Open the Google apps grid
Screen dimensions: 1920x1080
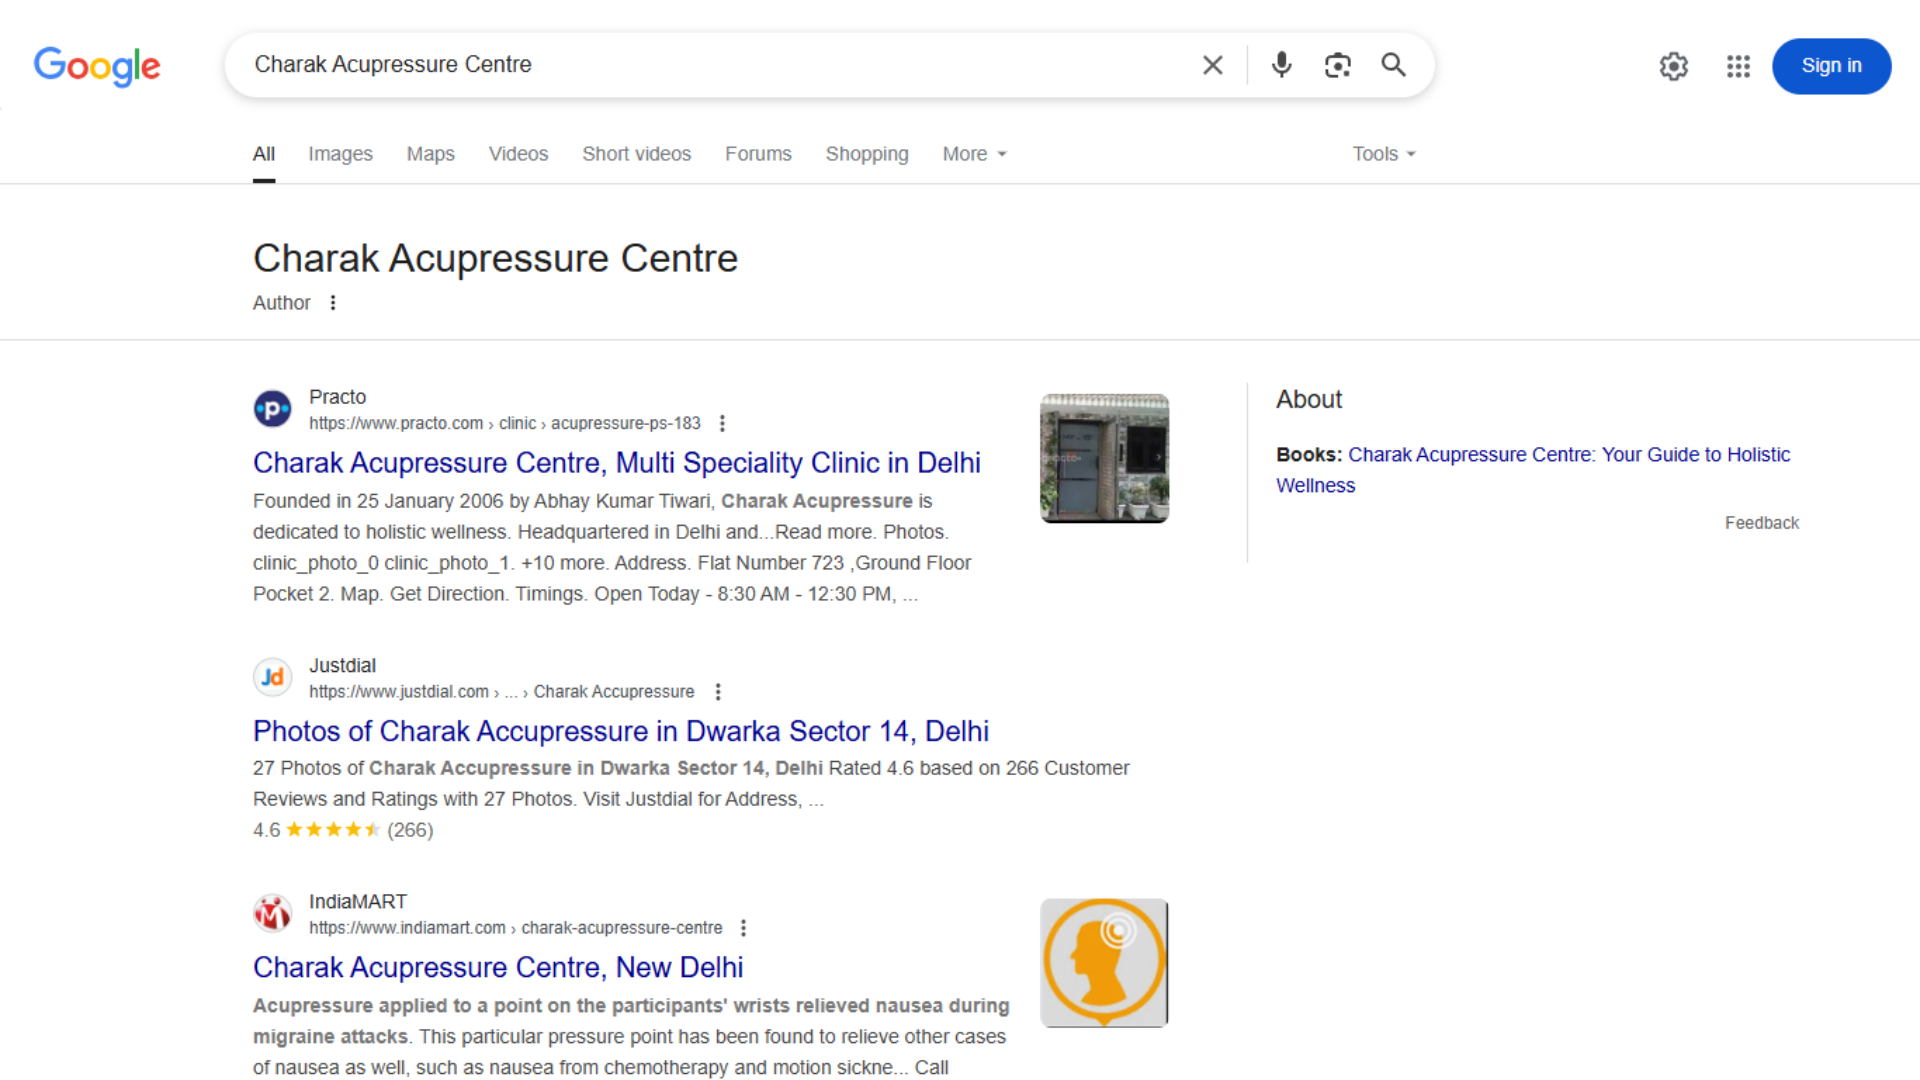(x=1738, y=66)
